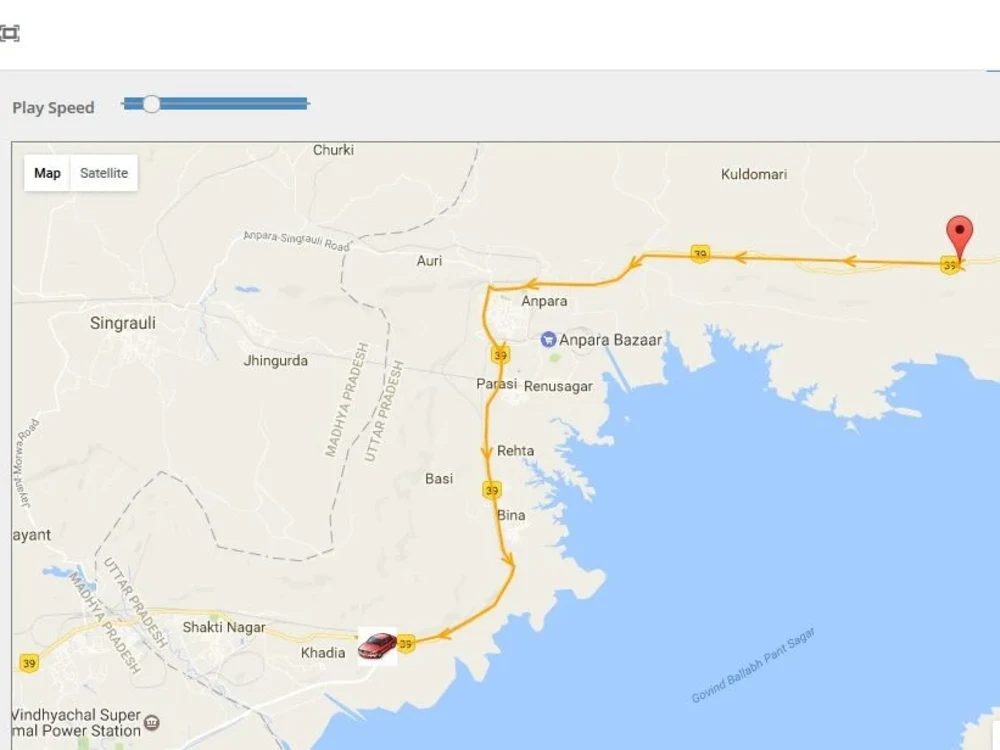
Task: Click the Renusagar label
Action: click(x=558, y=386)
